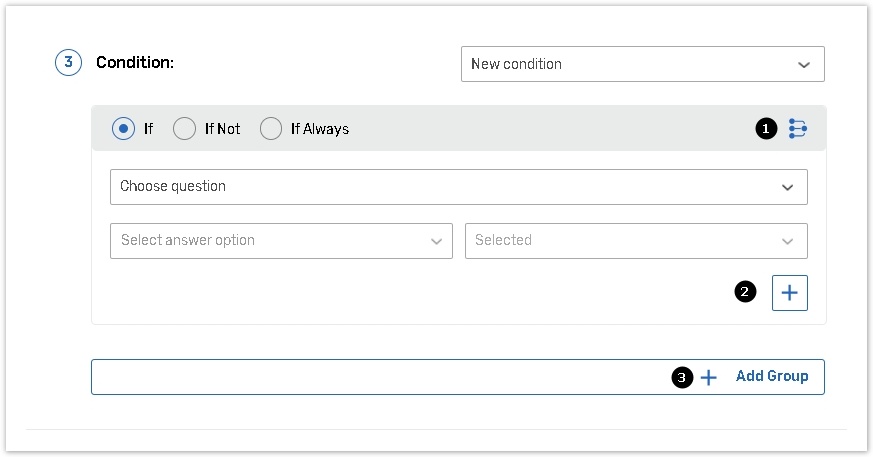873x457 pixels.
Task: Select the "If" radio button
Action: pos(123,129)
